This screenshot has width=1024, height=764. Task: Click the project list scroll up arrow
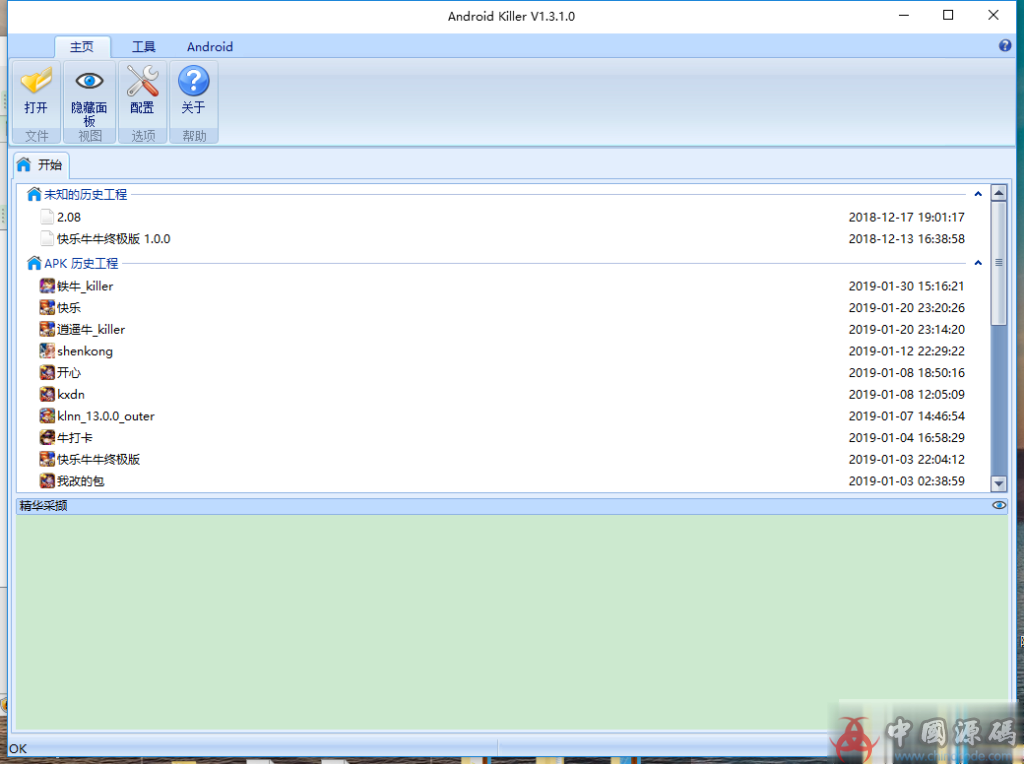pyautogui.click(x=999, y=193)
